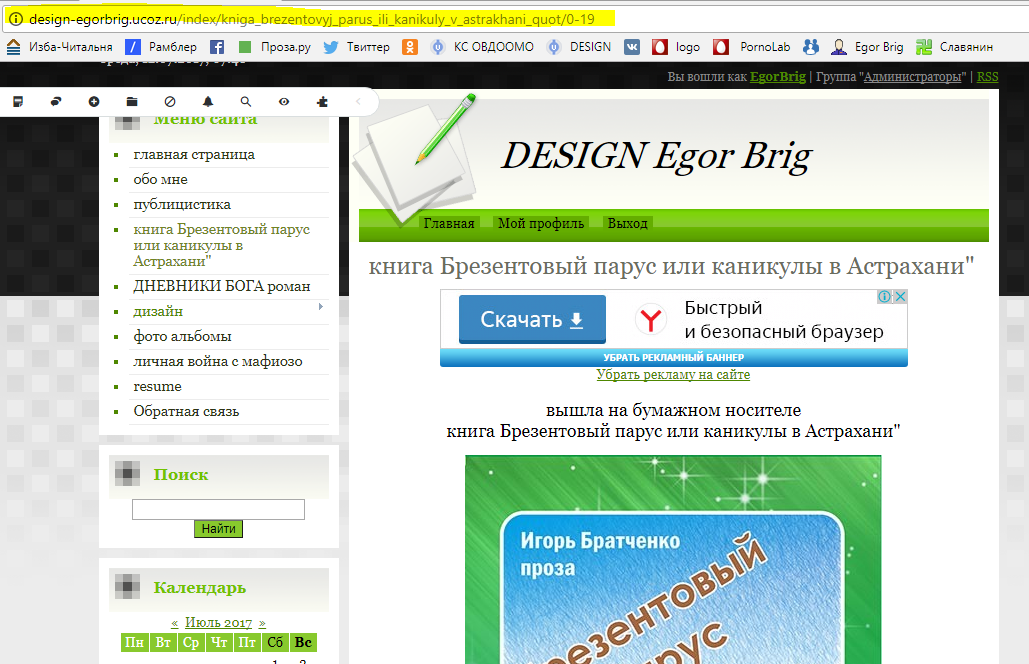Click the puzzle piece modules icon
The image size is (1029, 664).
[x=322, y=102]
